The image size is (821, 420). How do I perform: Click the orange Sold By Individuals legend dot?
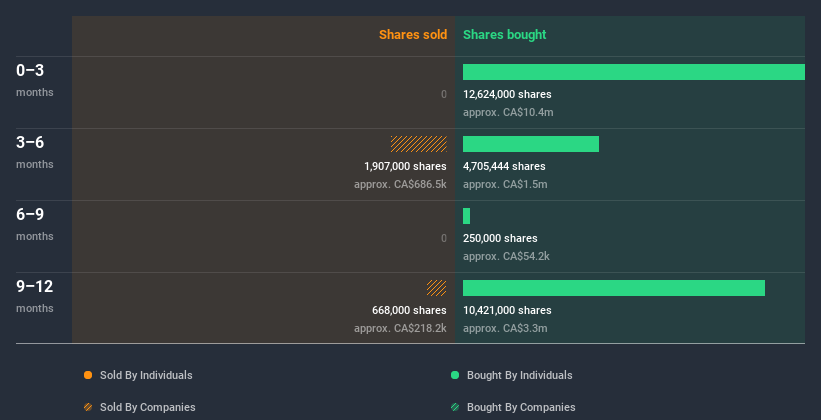point(88,375)
